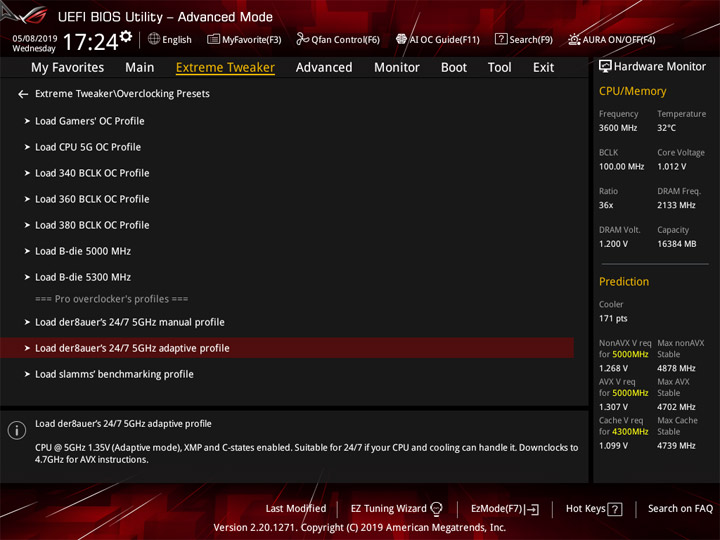This screenshot has height=540, width=720.
Task: Open the MyFavorite(F3) list icon
Action: coord(213,39)
